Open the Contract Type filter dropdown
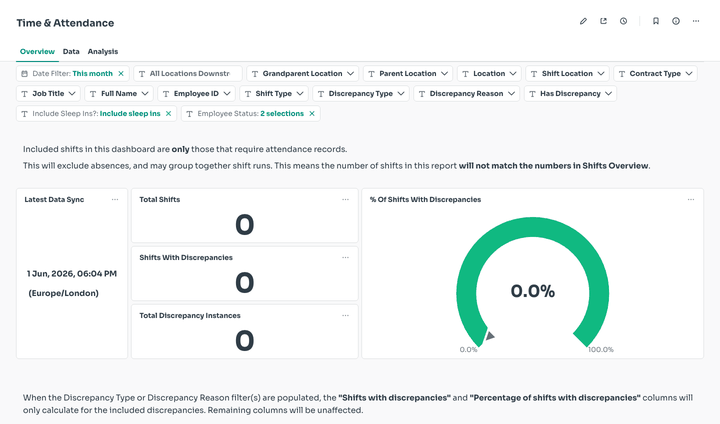 pos(655,73)
